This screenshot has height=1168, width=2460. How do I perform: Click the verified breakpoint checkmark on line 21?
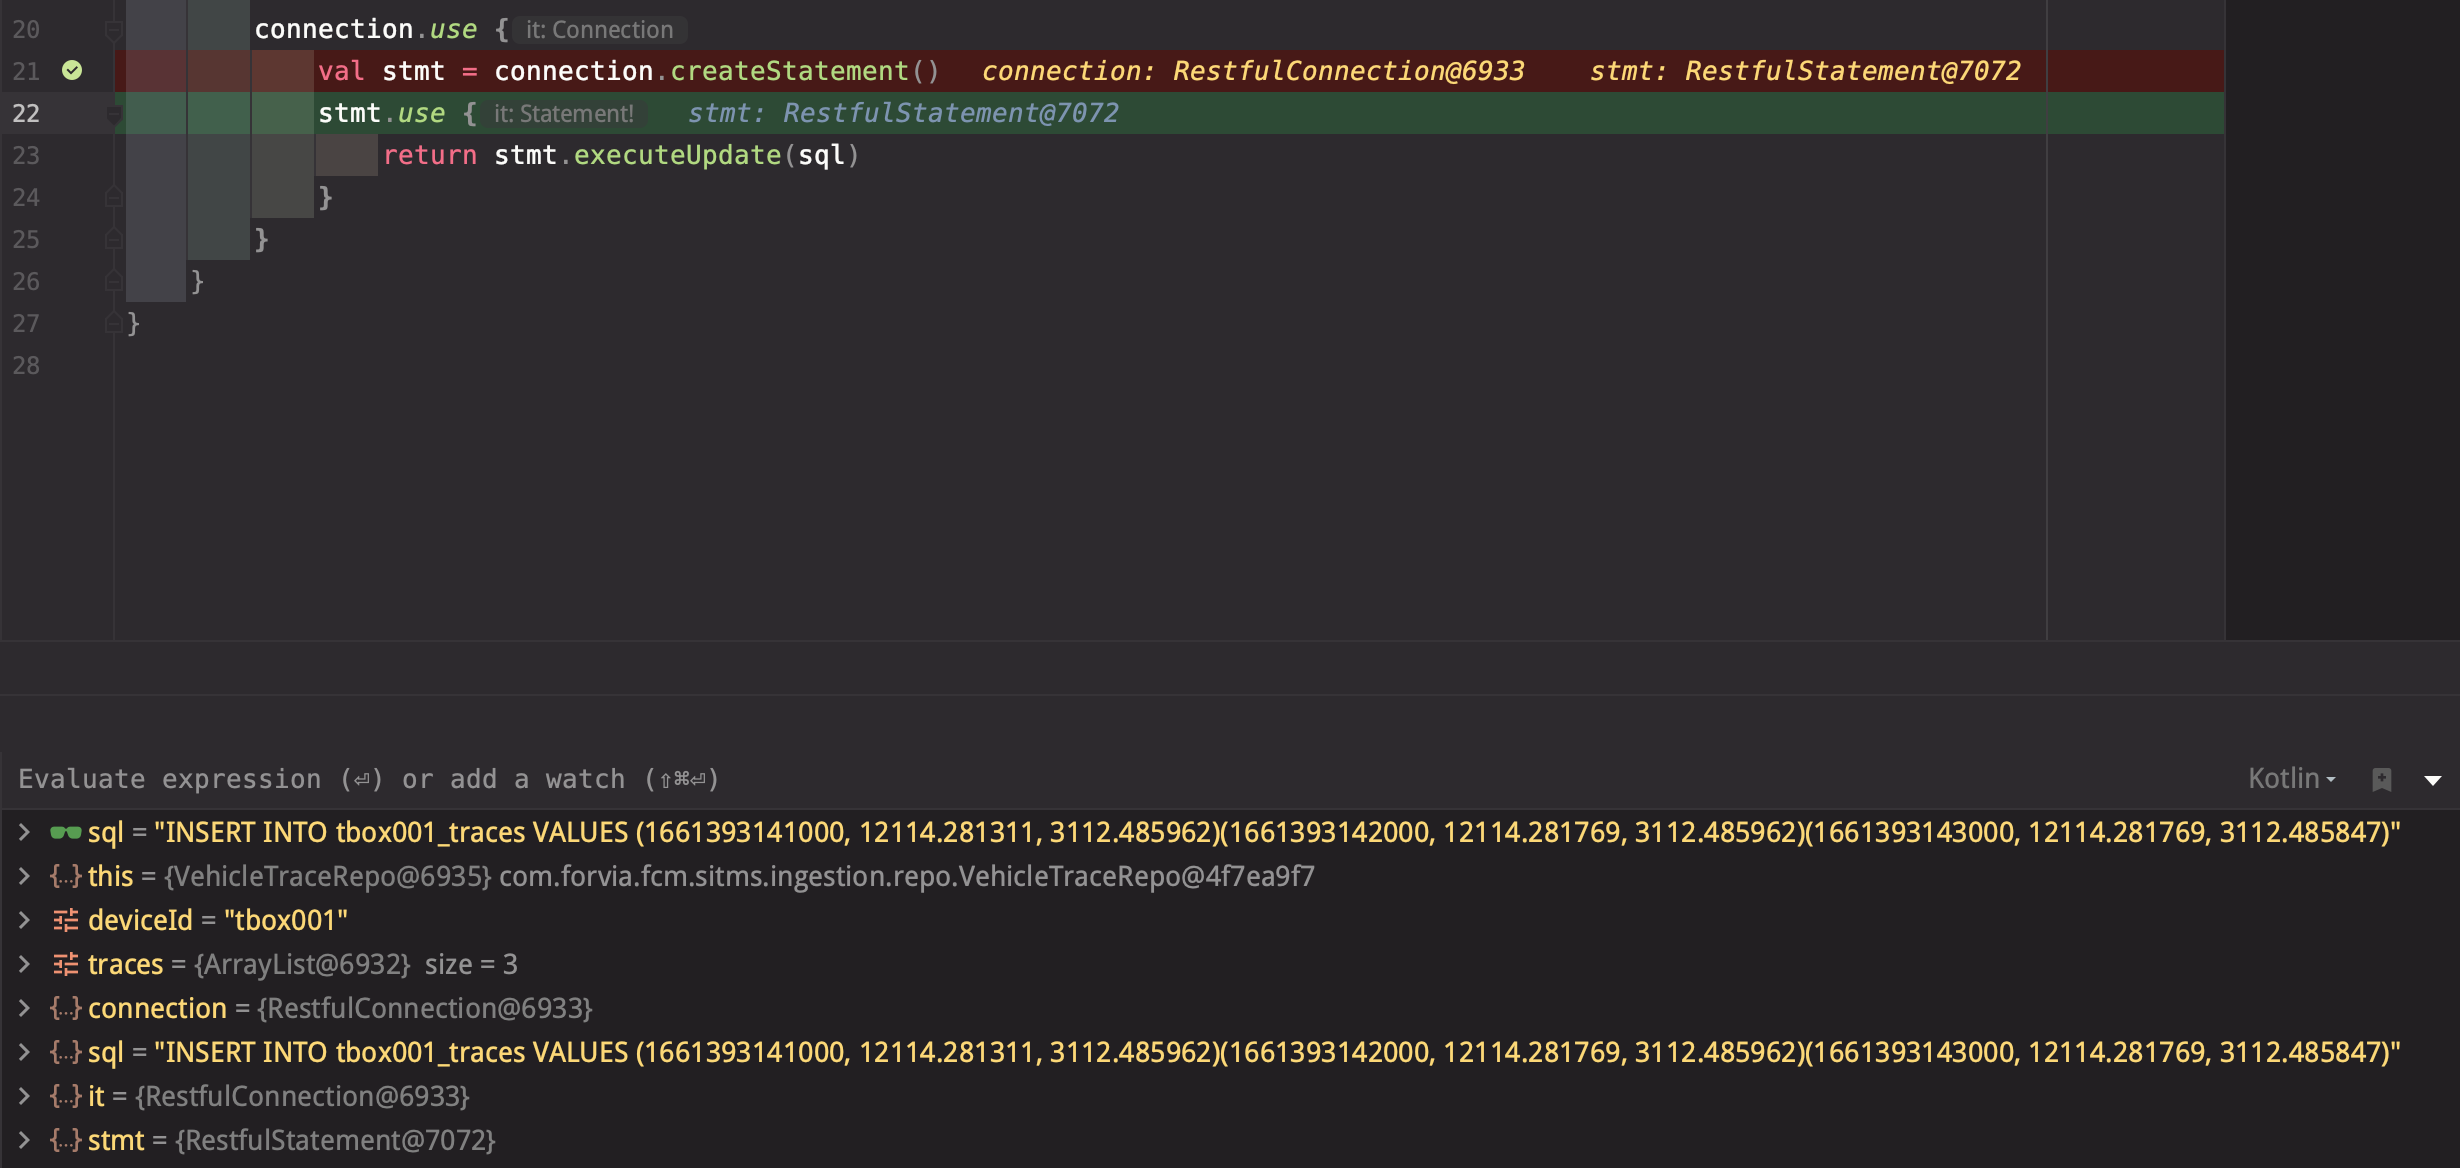click(70, 70)
